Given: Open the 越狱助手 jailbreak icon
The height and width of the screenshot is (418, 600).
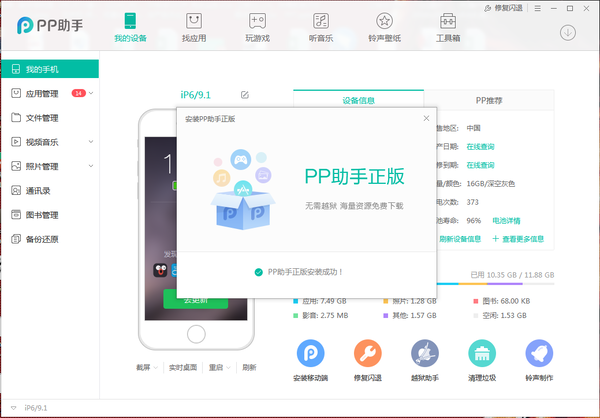Looking at the screenshot, I should [425, 353].
